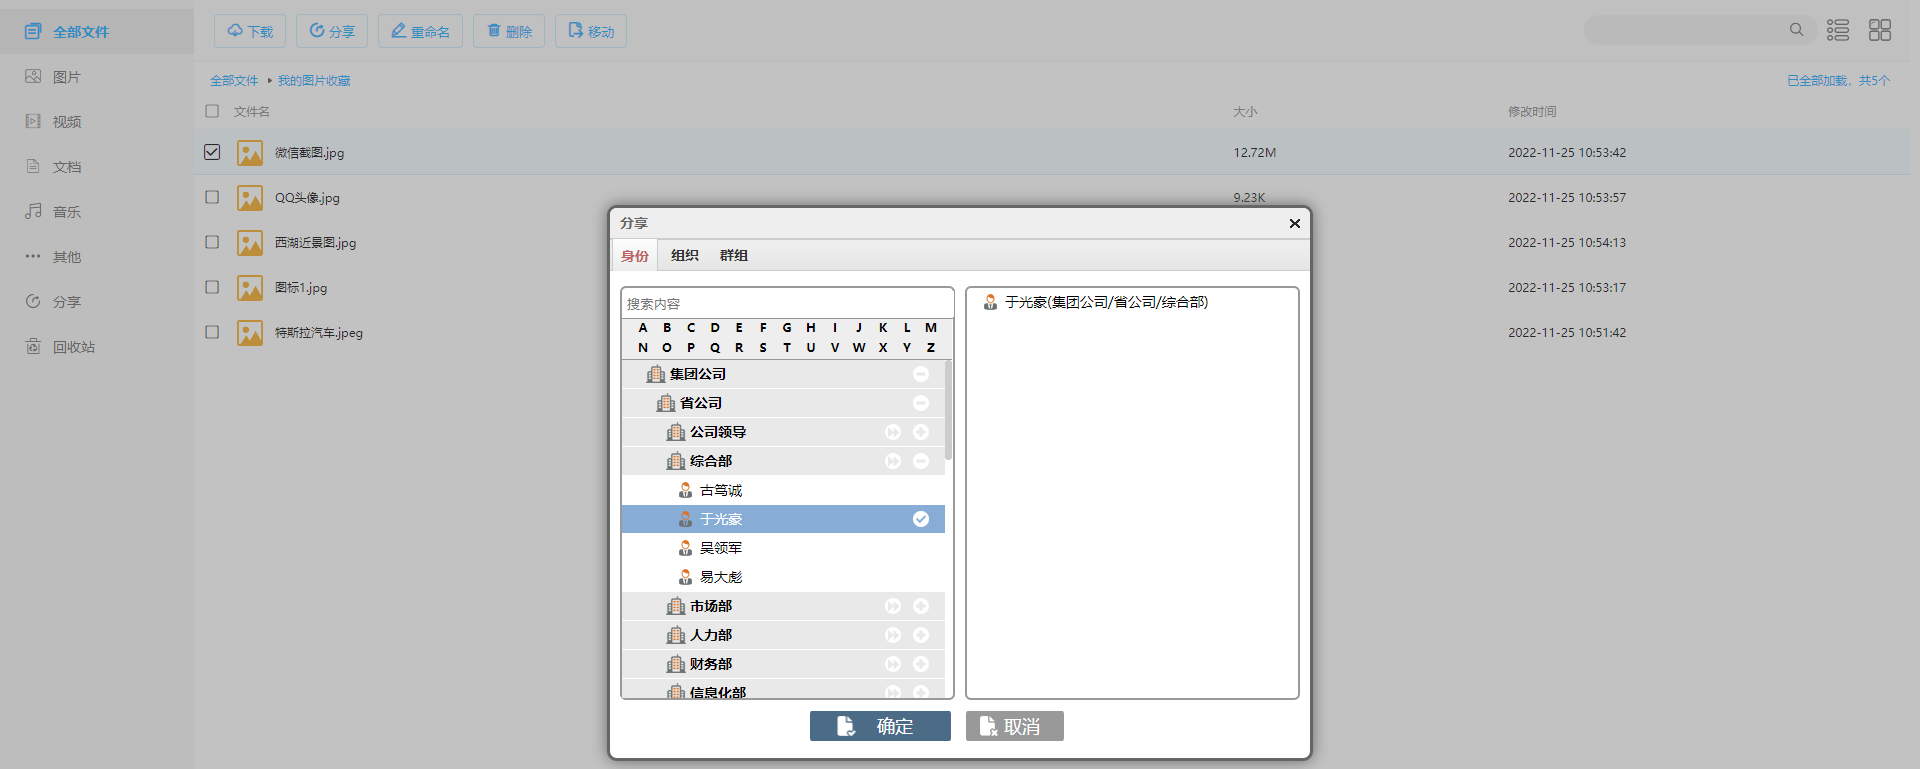Click the 取消 cancel button

click(1014, 726)
